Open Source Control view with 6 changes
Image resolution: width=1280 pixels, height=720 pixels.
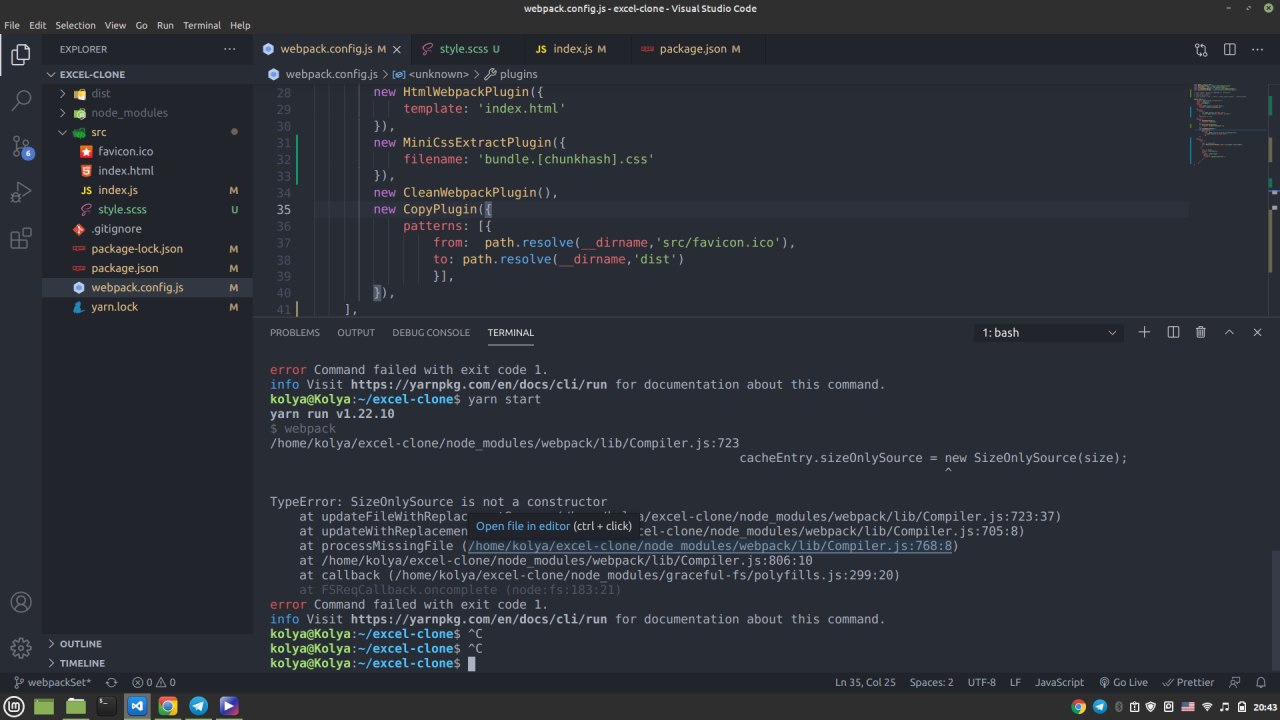click(x=21, y=147)
